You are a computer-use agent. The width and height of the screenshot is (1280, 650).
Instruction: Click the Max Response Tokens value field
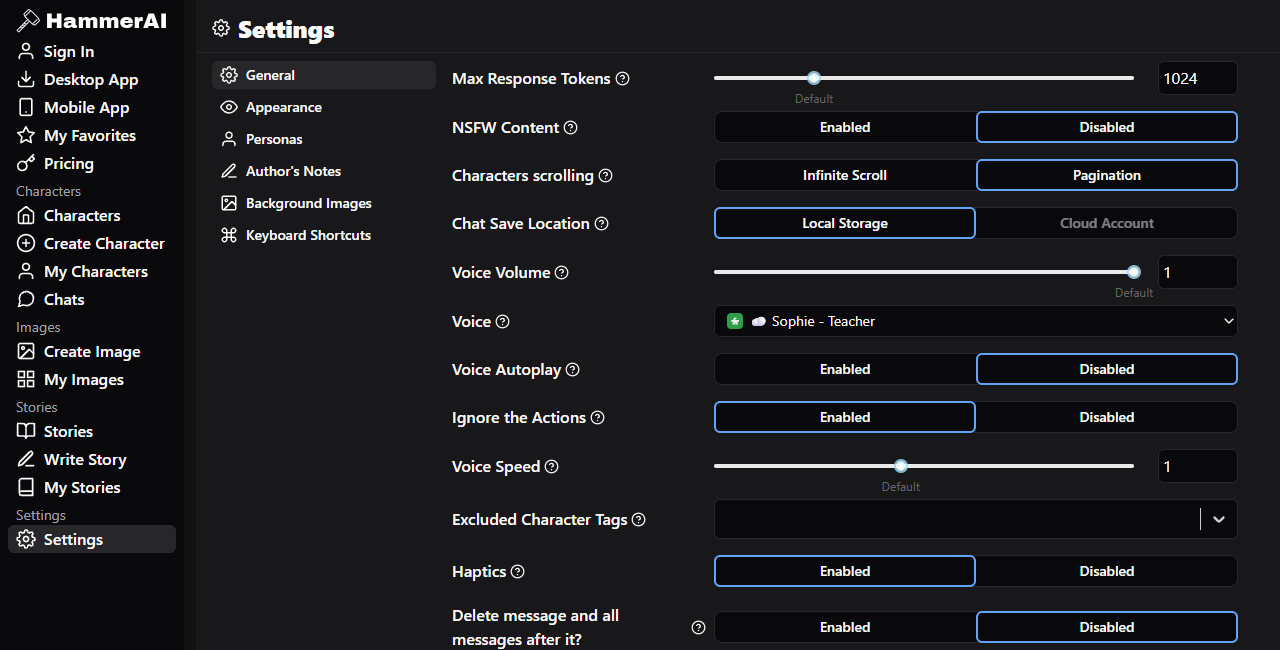click(1198, 78)
